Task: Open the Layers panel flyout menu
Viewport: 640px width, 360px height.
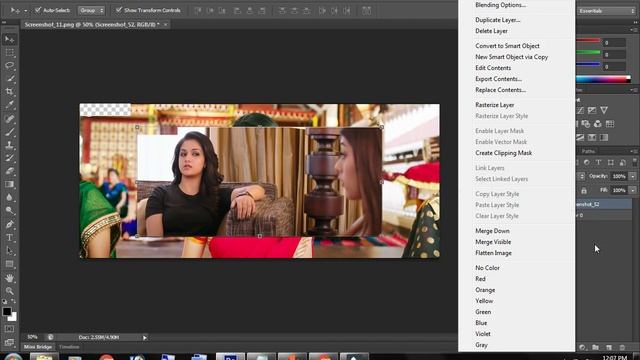Action: pos(634,151)
